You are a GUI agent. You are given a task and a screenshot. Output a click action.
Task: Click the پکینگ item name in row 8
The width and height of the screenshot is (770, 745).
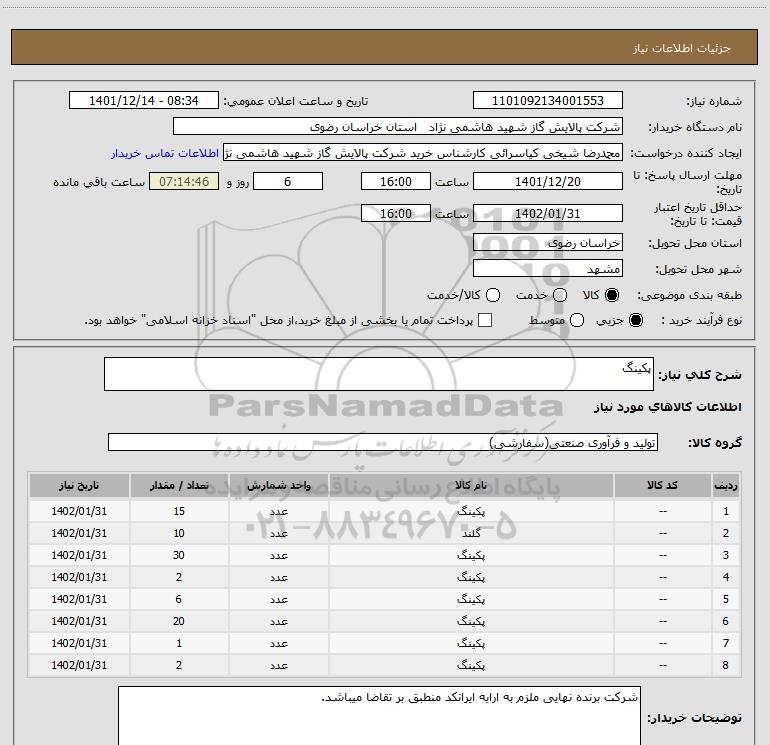(471, 665)
